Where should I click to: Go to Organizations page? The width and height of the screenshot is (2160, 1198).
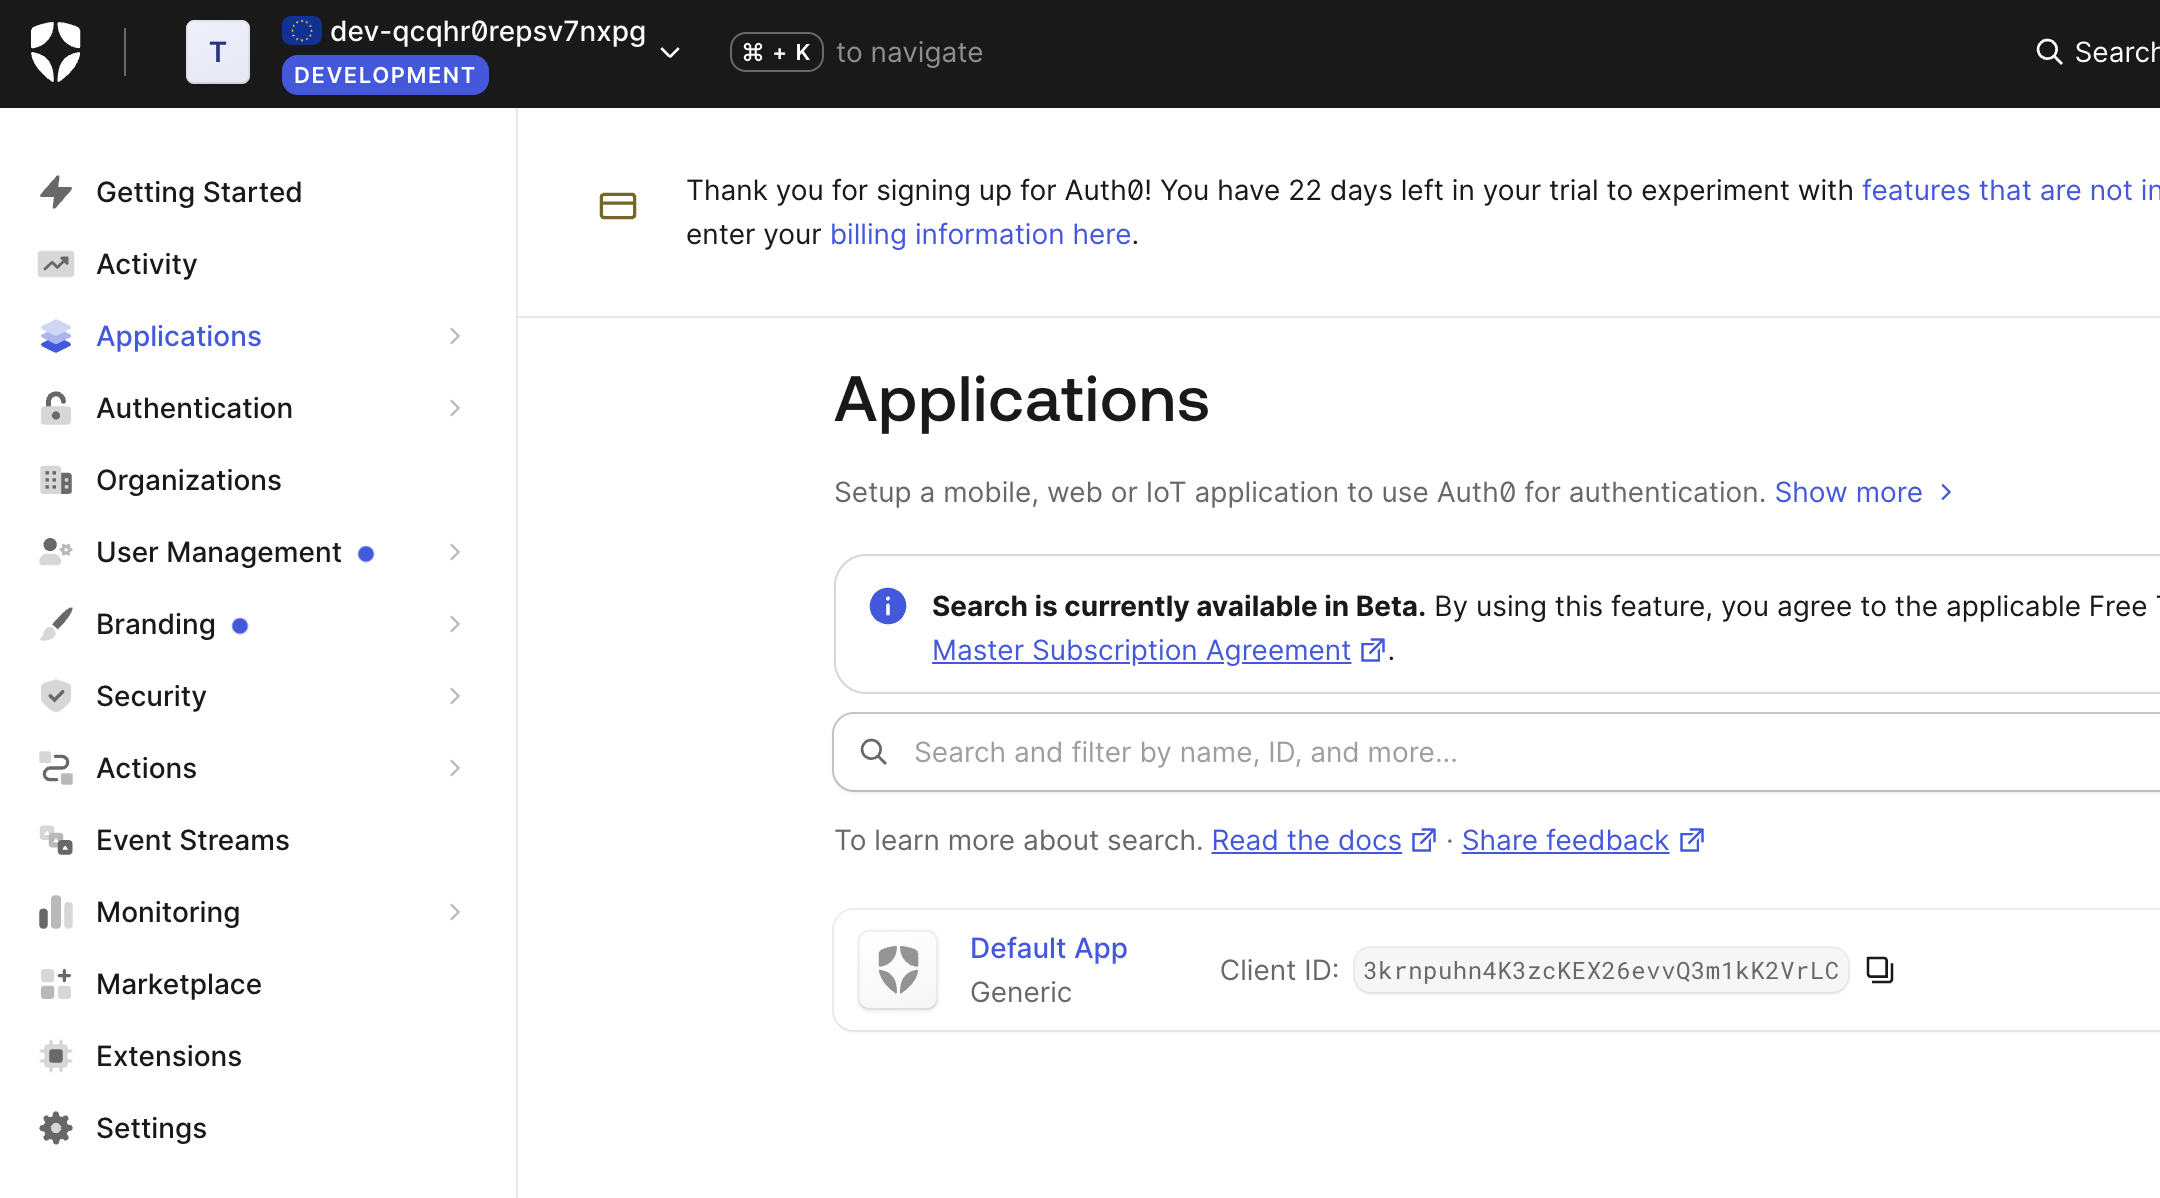(189, 480)
